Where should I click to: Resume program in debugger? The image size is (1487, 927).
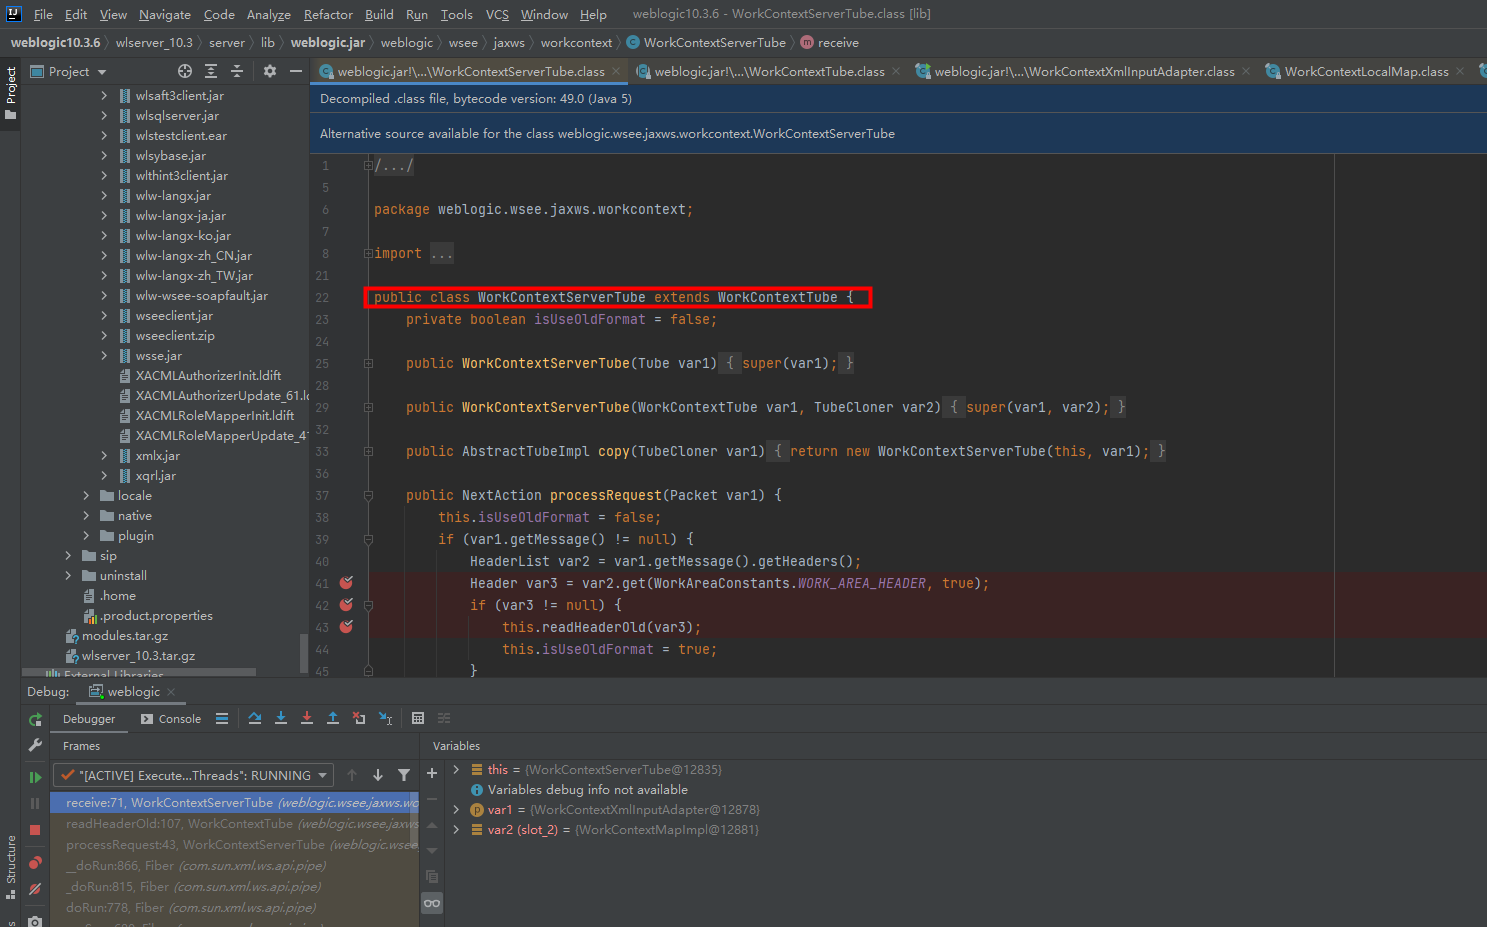pos(35,777)
